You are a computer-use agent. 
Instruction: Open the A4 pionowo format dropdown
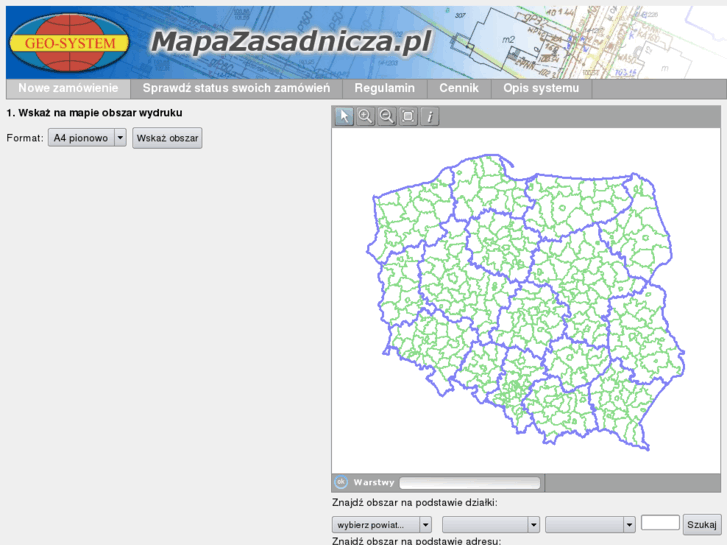click(x=87, y=138)
